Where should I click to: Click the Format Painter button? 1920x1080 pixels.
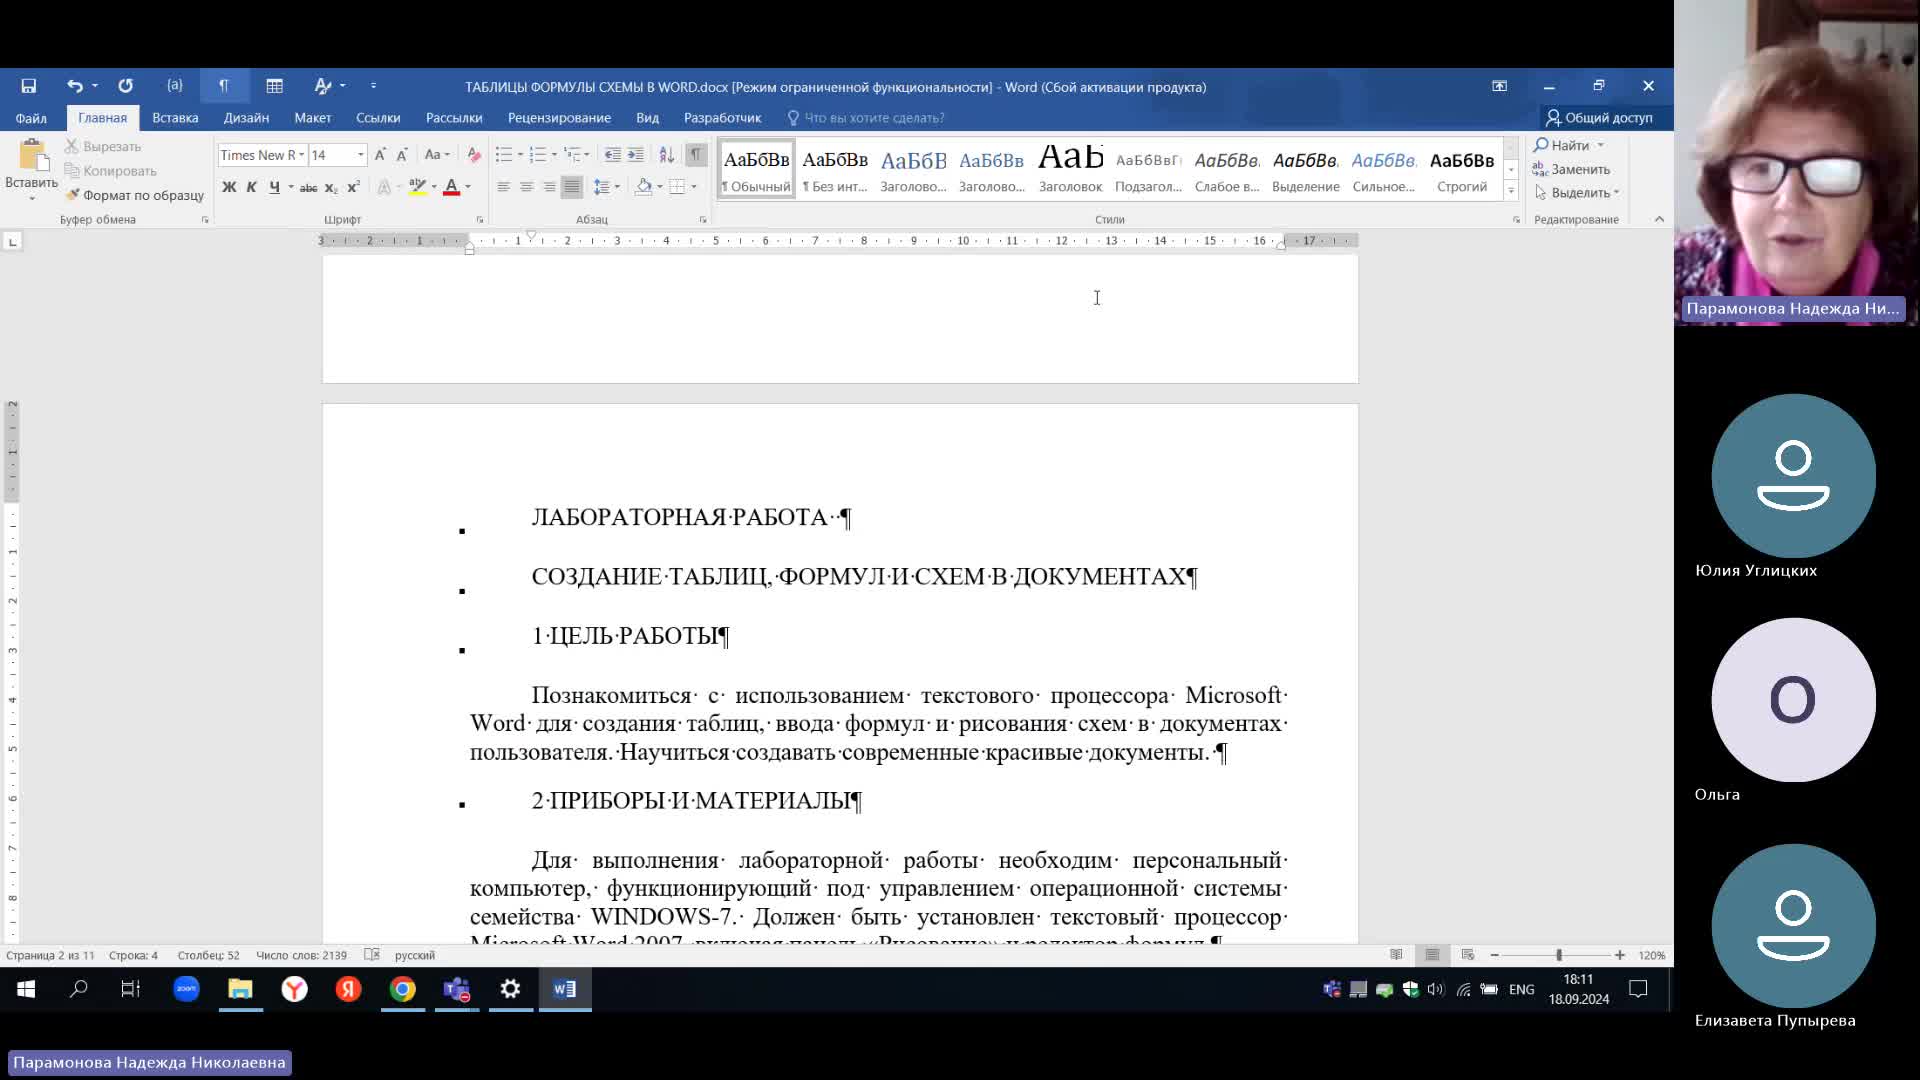pyautogui.click(x=134, y=195)
